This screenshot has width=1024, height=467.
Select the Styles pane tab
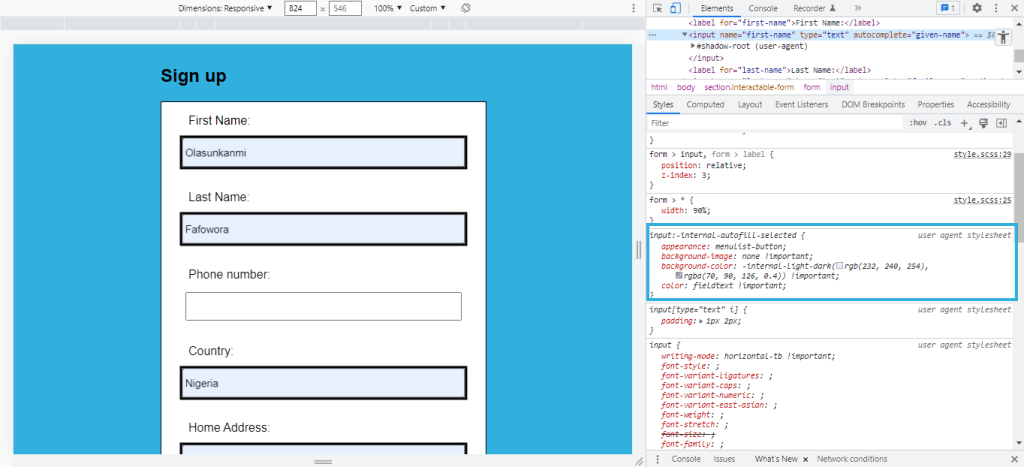click(663, 105)
